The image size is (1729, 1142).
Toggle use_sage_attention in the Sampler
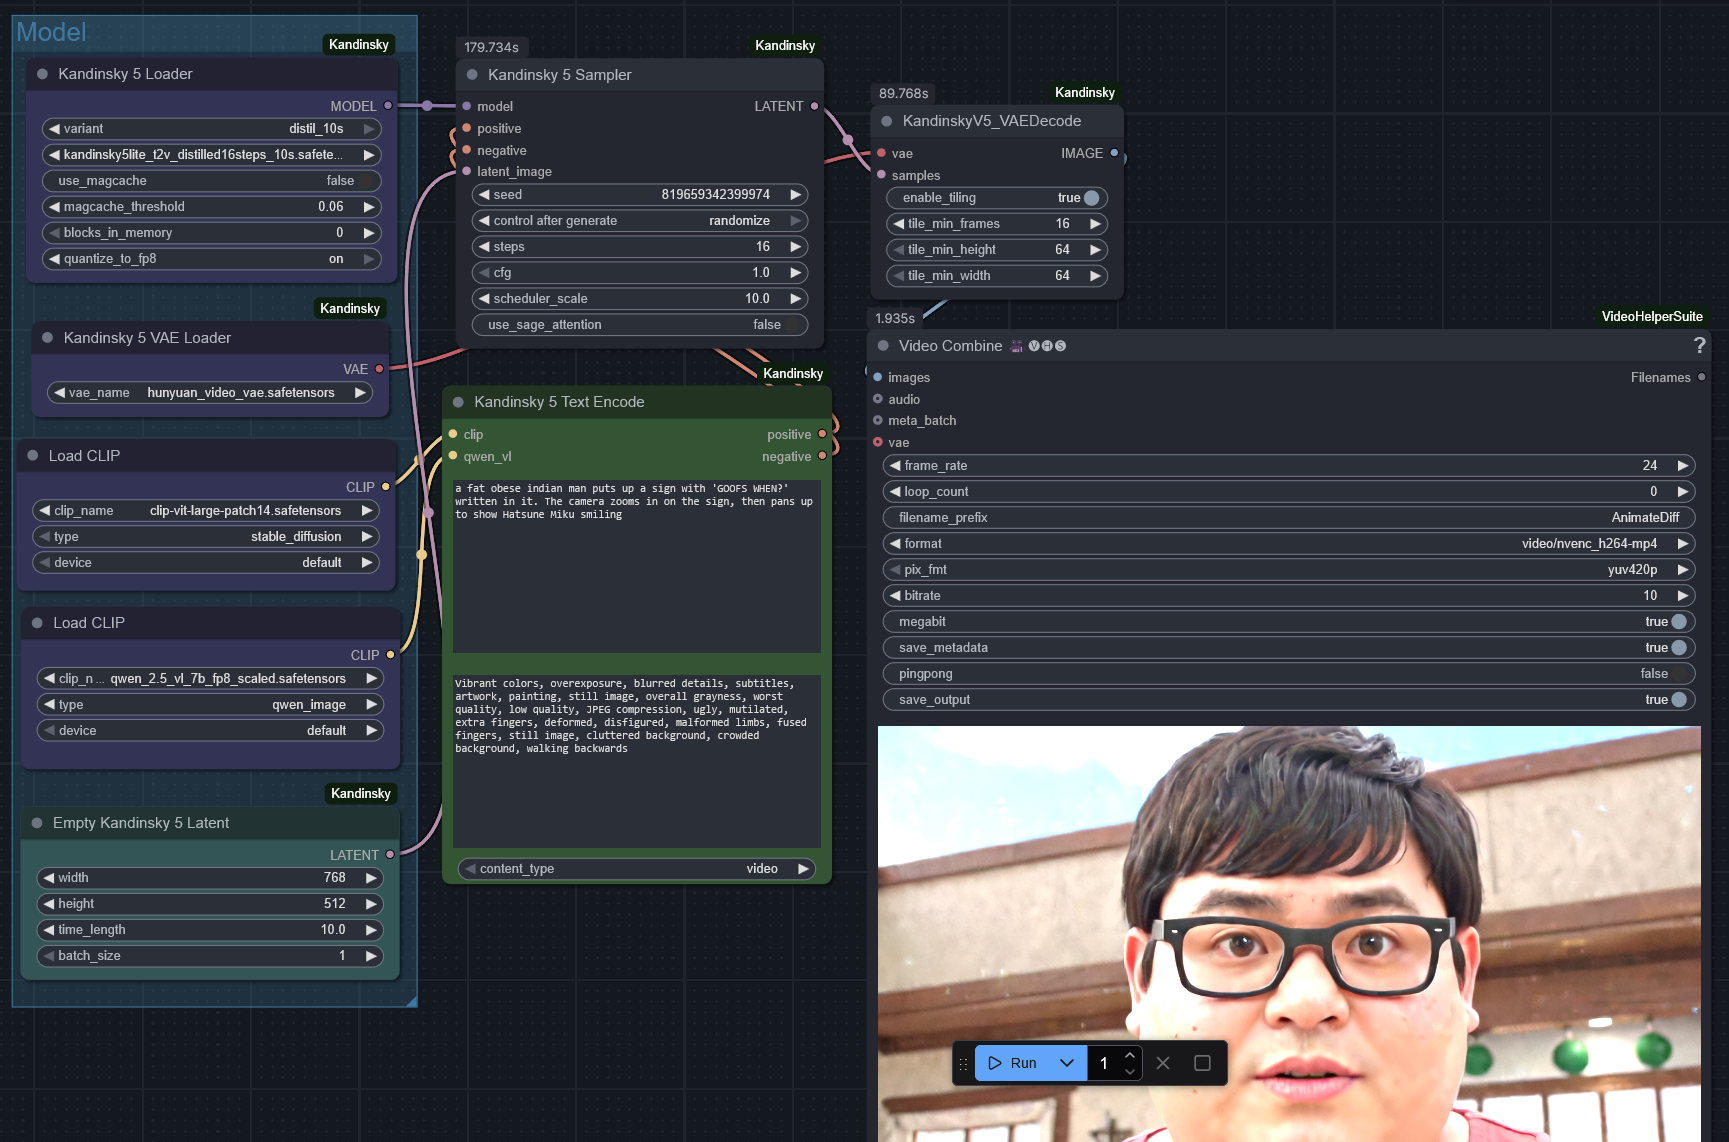(x=639, y=325)
